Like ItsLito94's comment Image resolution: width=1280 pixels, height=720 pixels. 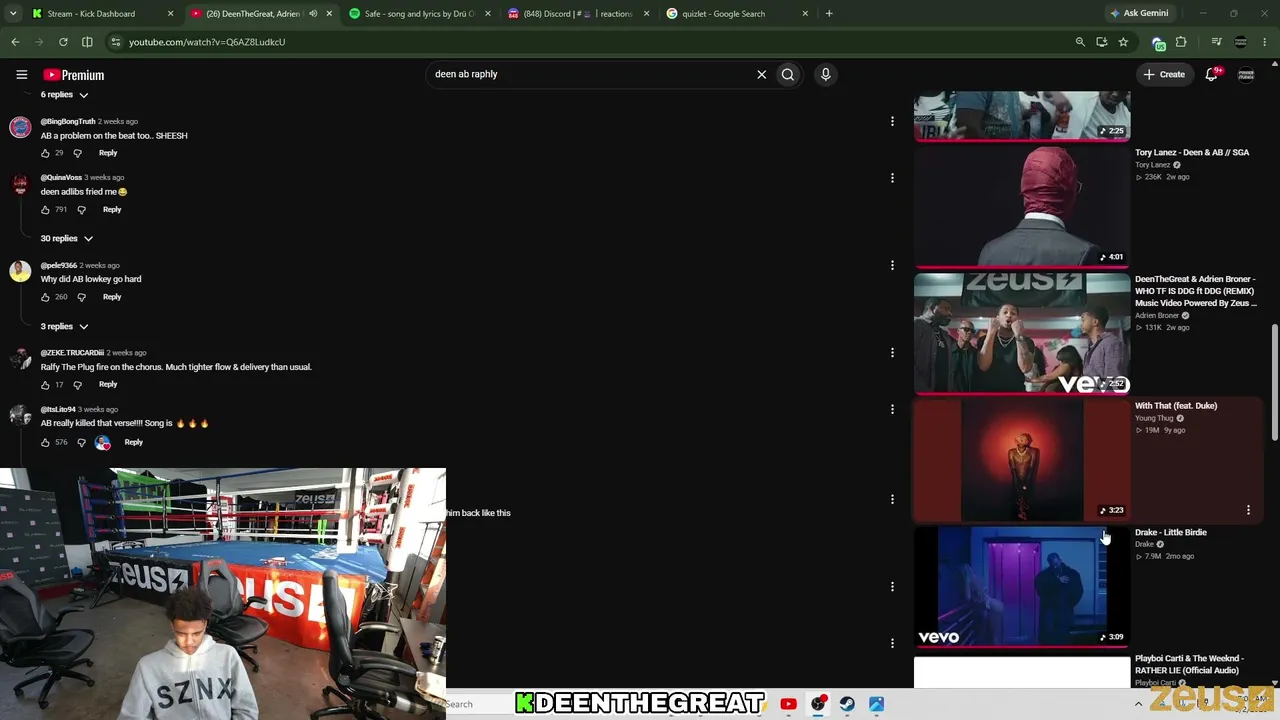click(45, 442)
